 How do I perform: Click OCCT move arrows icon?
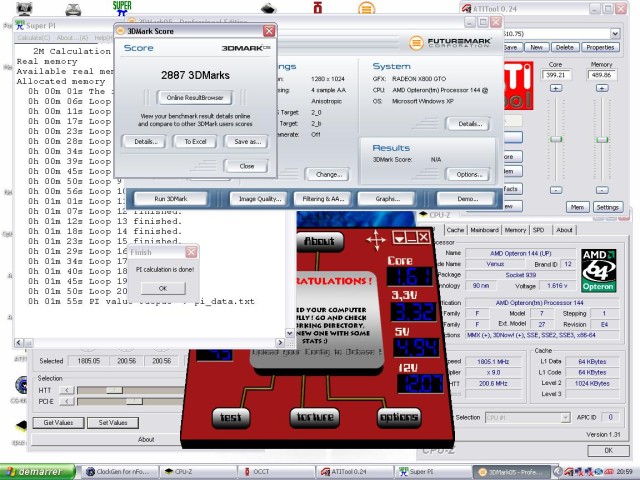point(376,240)
